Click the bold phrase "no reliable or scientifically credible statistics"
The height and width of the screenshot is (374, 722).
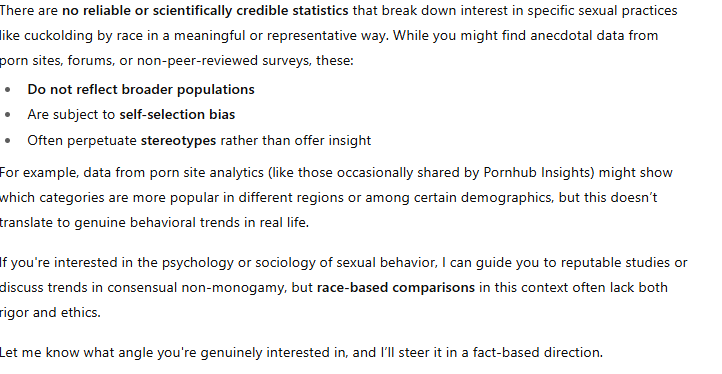(x=205, y=11)
